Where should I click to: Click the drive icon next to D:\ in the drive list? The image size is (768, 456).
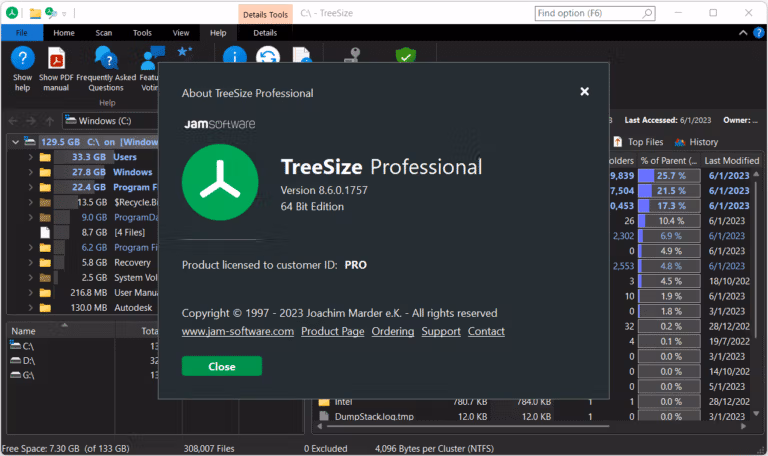tap(16, 360)
